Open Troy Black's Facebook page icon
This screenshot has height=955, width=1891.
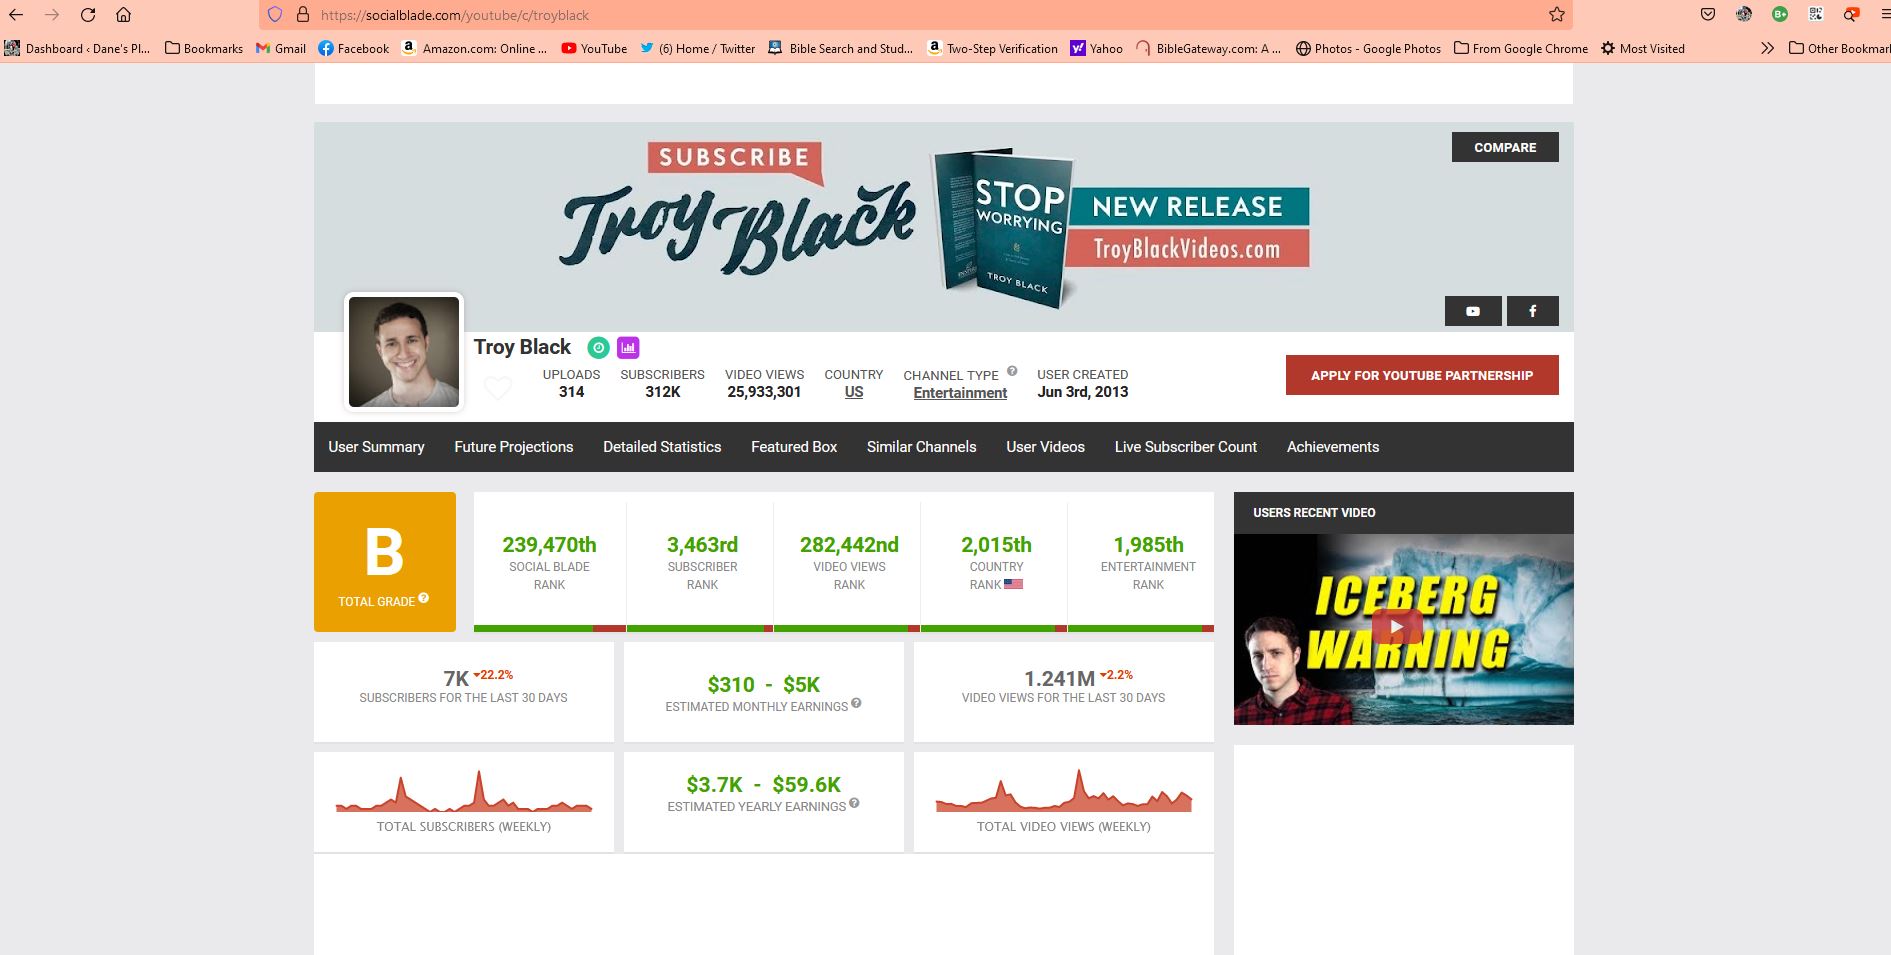(1532, 311)
